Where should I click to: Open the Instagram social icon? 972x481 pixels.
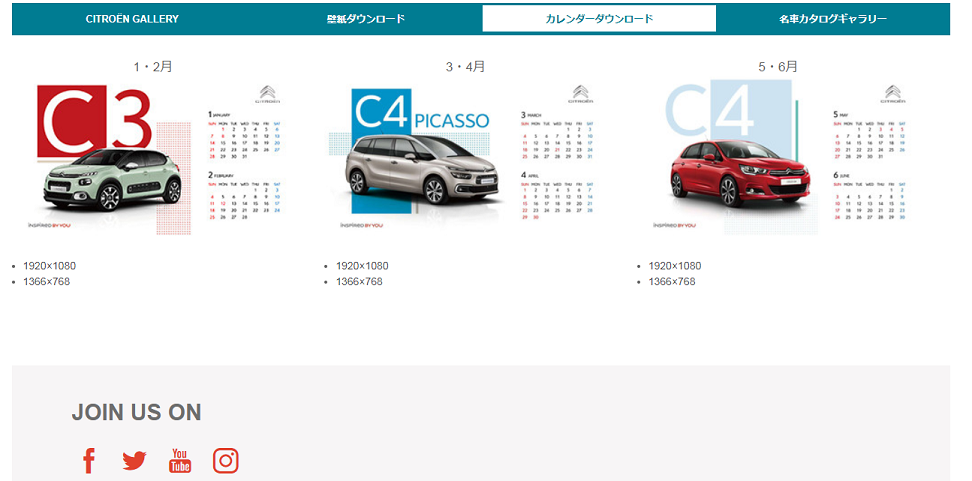click(226, 460)
